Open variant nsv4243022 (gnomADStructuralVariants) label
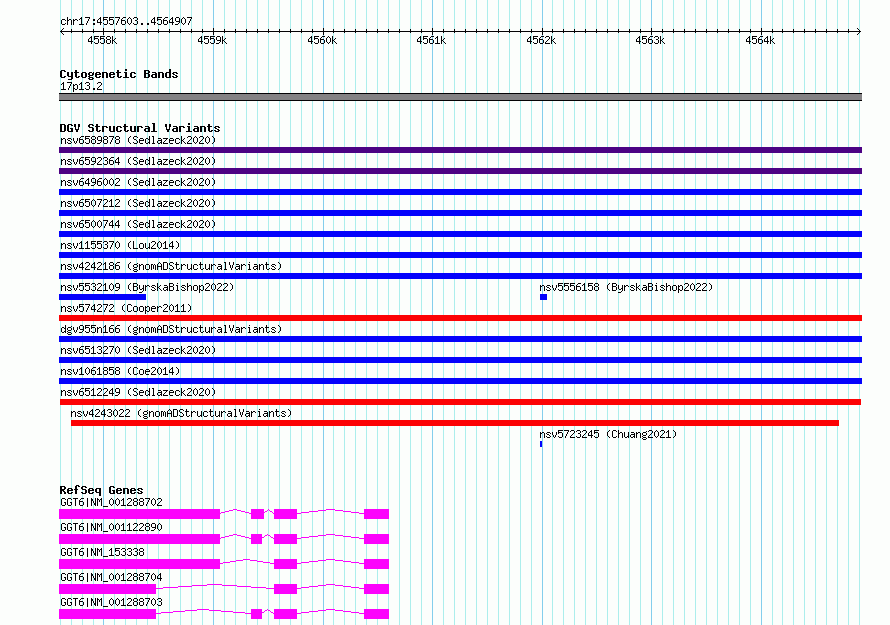This screenshot has height=625, width=890. [x=181, y=413]
